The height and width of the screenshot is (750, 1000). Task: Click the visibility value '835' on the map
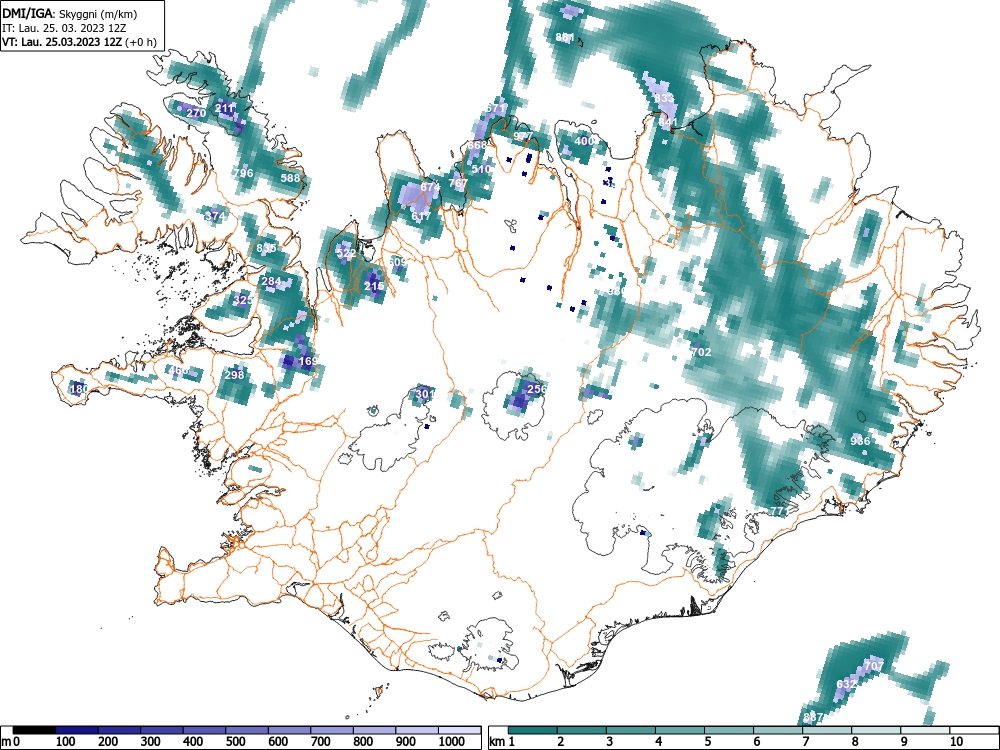click(267, 248)
